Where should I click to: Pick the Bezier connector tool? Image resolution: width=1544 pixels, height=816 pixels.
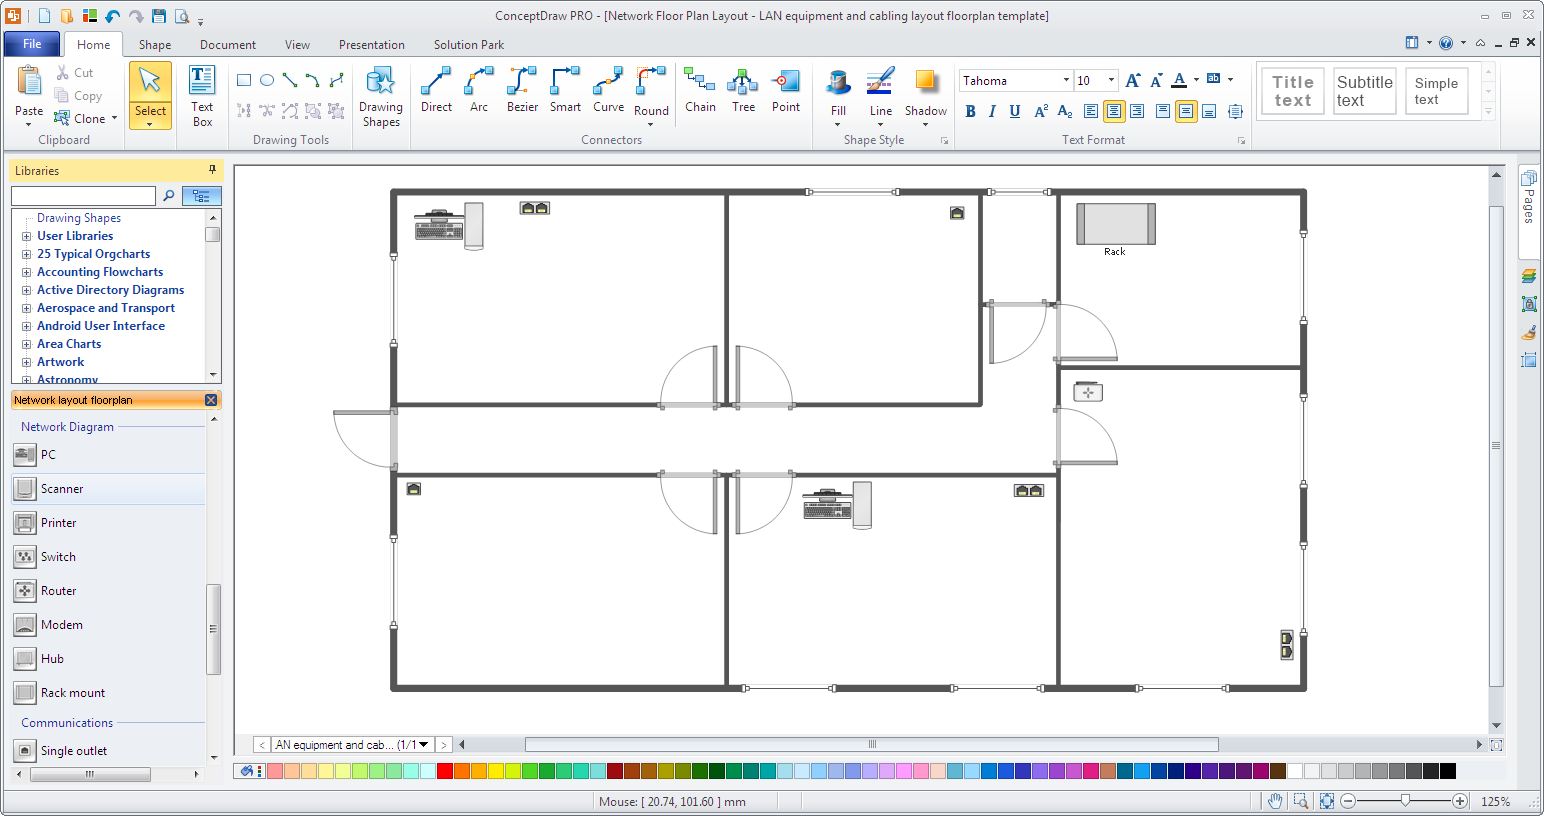pos(522,90)
